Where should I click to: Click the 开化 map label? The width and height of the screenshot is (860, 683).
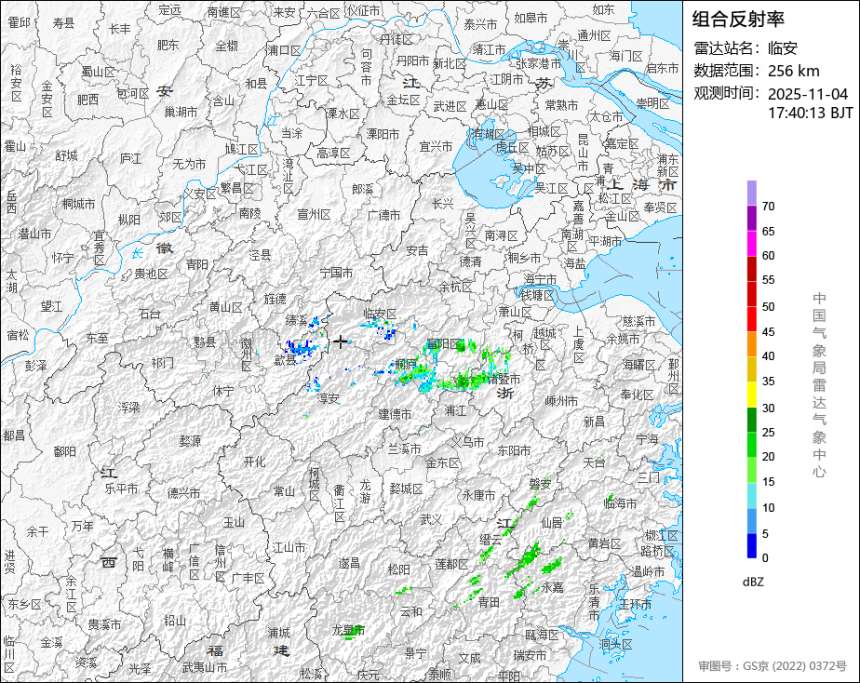click(254, 462)
